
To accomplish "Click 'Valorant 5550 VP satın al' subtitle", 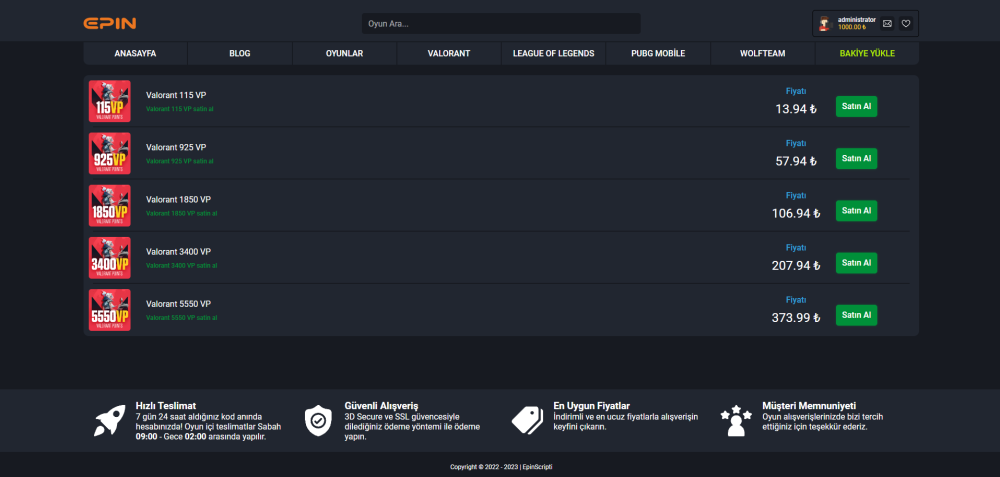I will pyautogui.click(x=182, y=318).
